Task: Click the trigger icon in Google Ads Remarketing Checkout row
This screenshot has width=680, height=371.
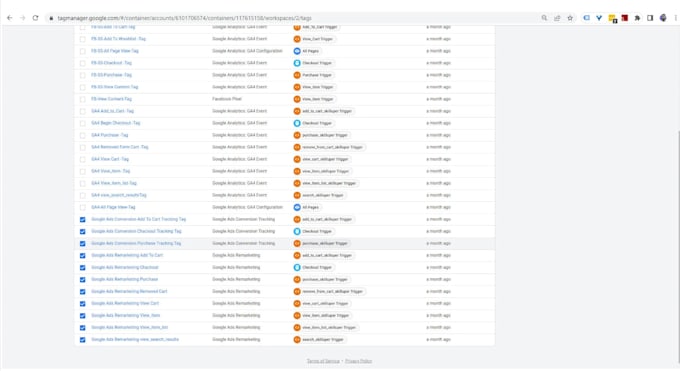Action: coord(297,267)
